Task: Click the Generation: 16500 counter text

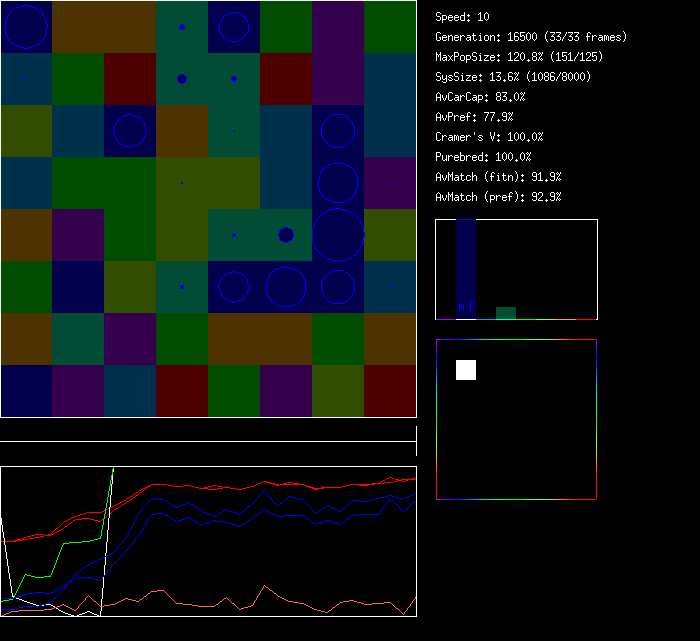Action: click(x=531, y=37)
